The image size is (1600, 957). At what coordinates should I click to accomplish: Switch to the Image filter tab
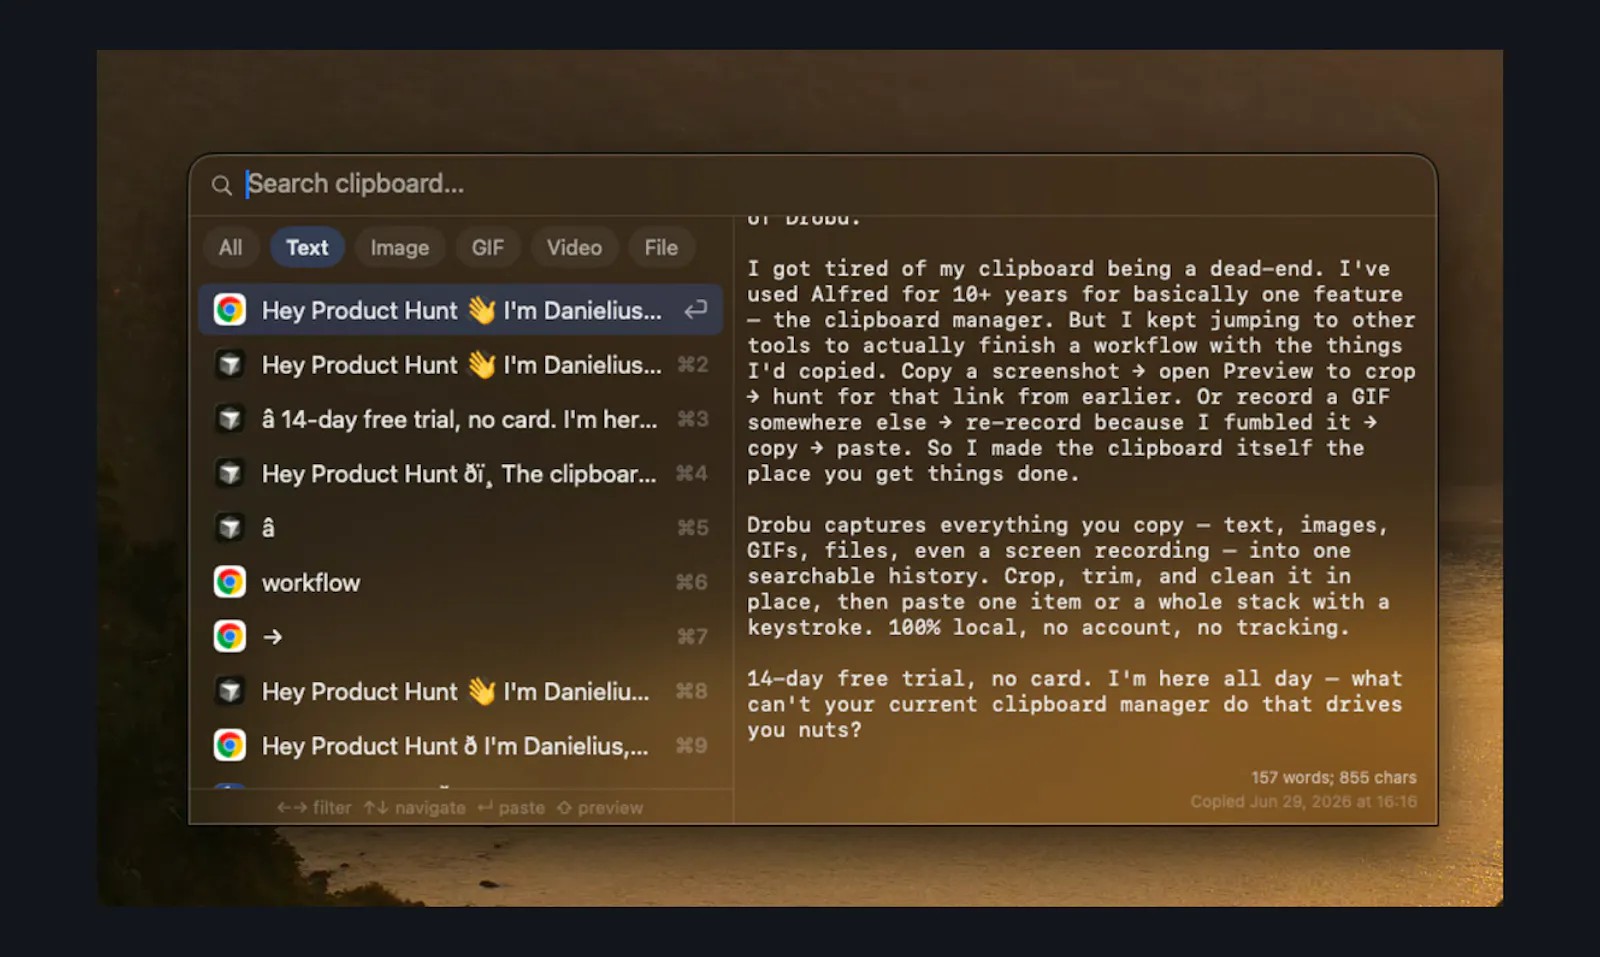[400, 248]
